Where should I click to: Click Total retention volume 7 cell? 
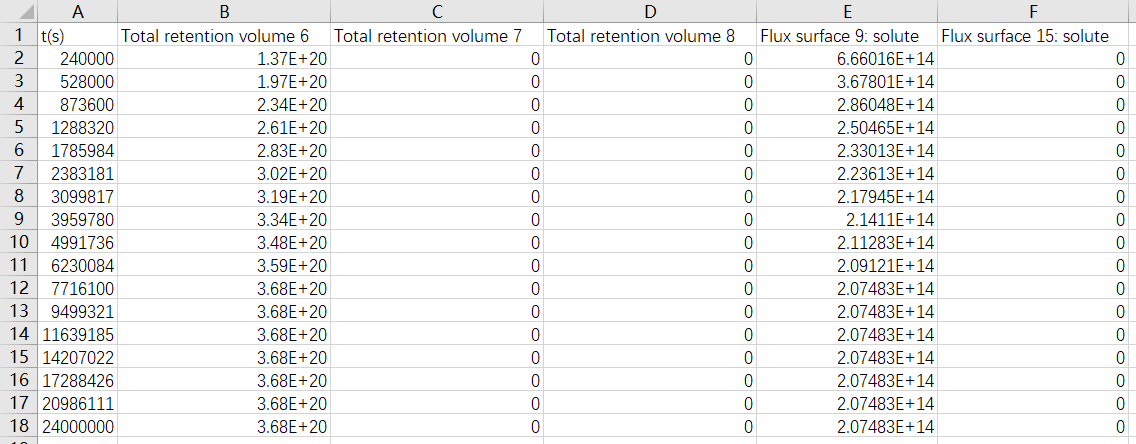(x=437, y=36)
